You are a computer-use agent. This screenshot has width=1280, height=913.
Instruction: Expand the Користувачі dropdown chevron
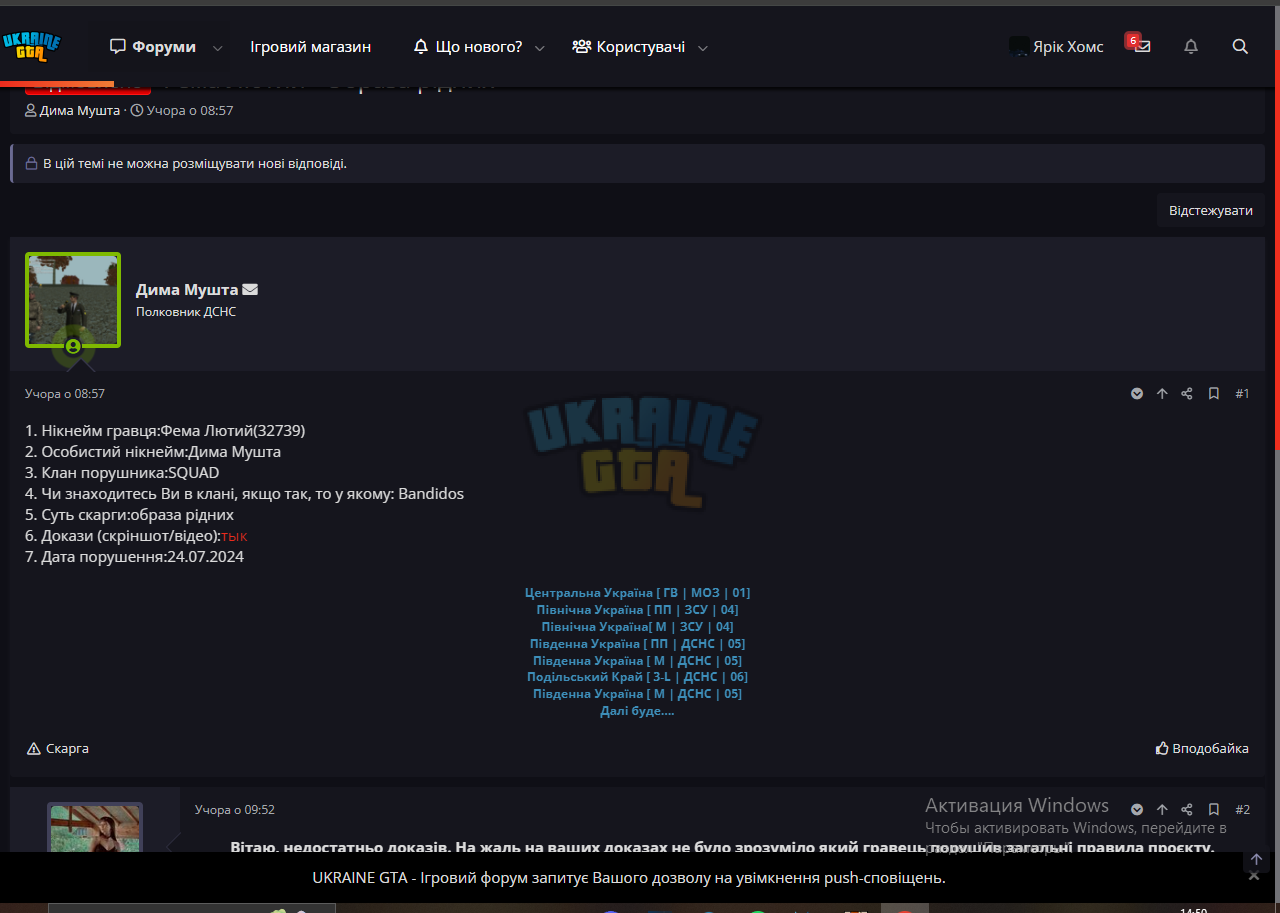pos(703,47)
